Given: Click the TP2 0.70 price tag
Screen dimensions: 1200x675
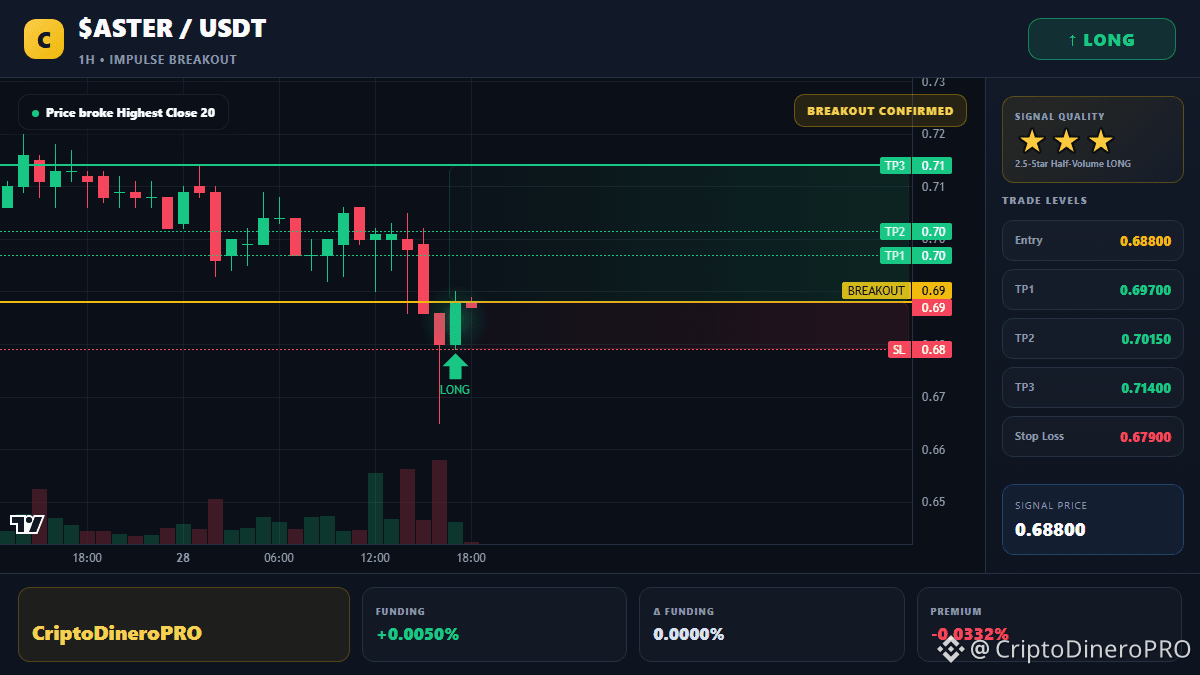Looking at the screenshot, I should tap(915, 232).
